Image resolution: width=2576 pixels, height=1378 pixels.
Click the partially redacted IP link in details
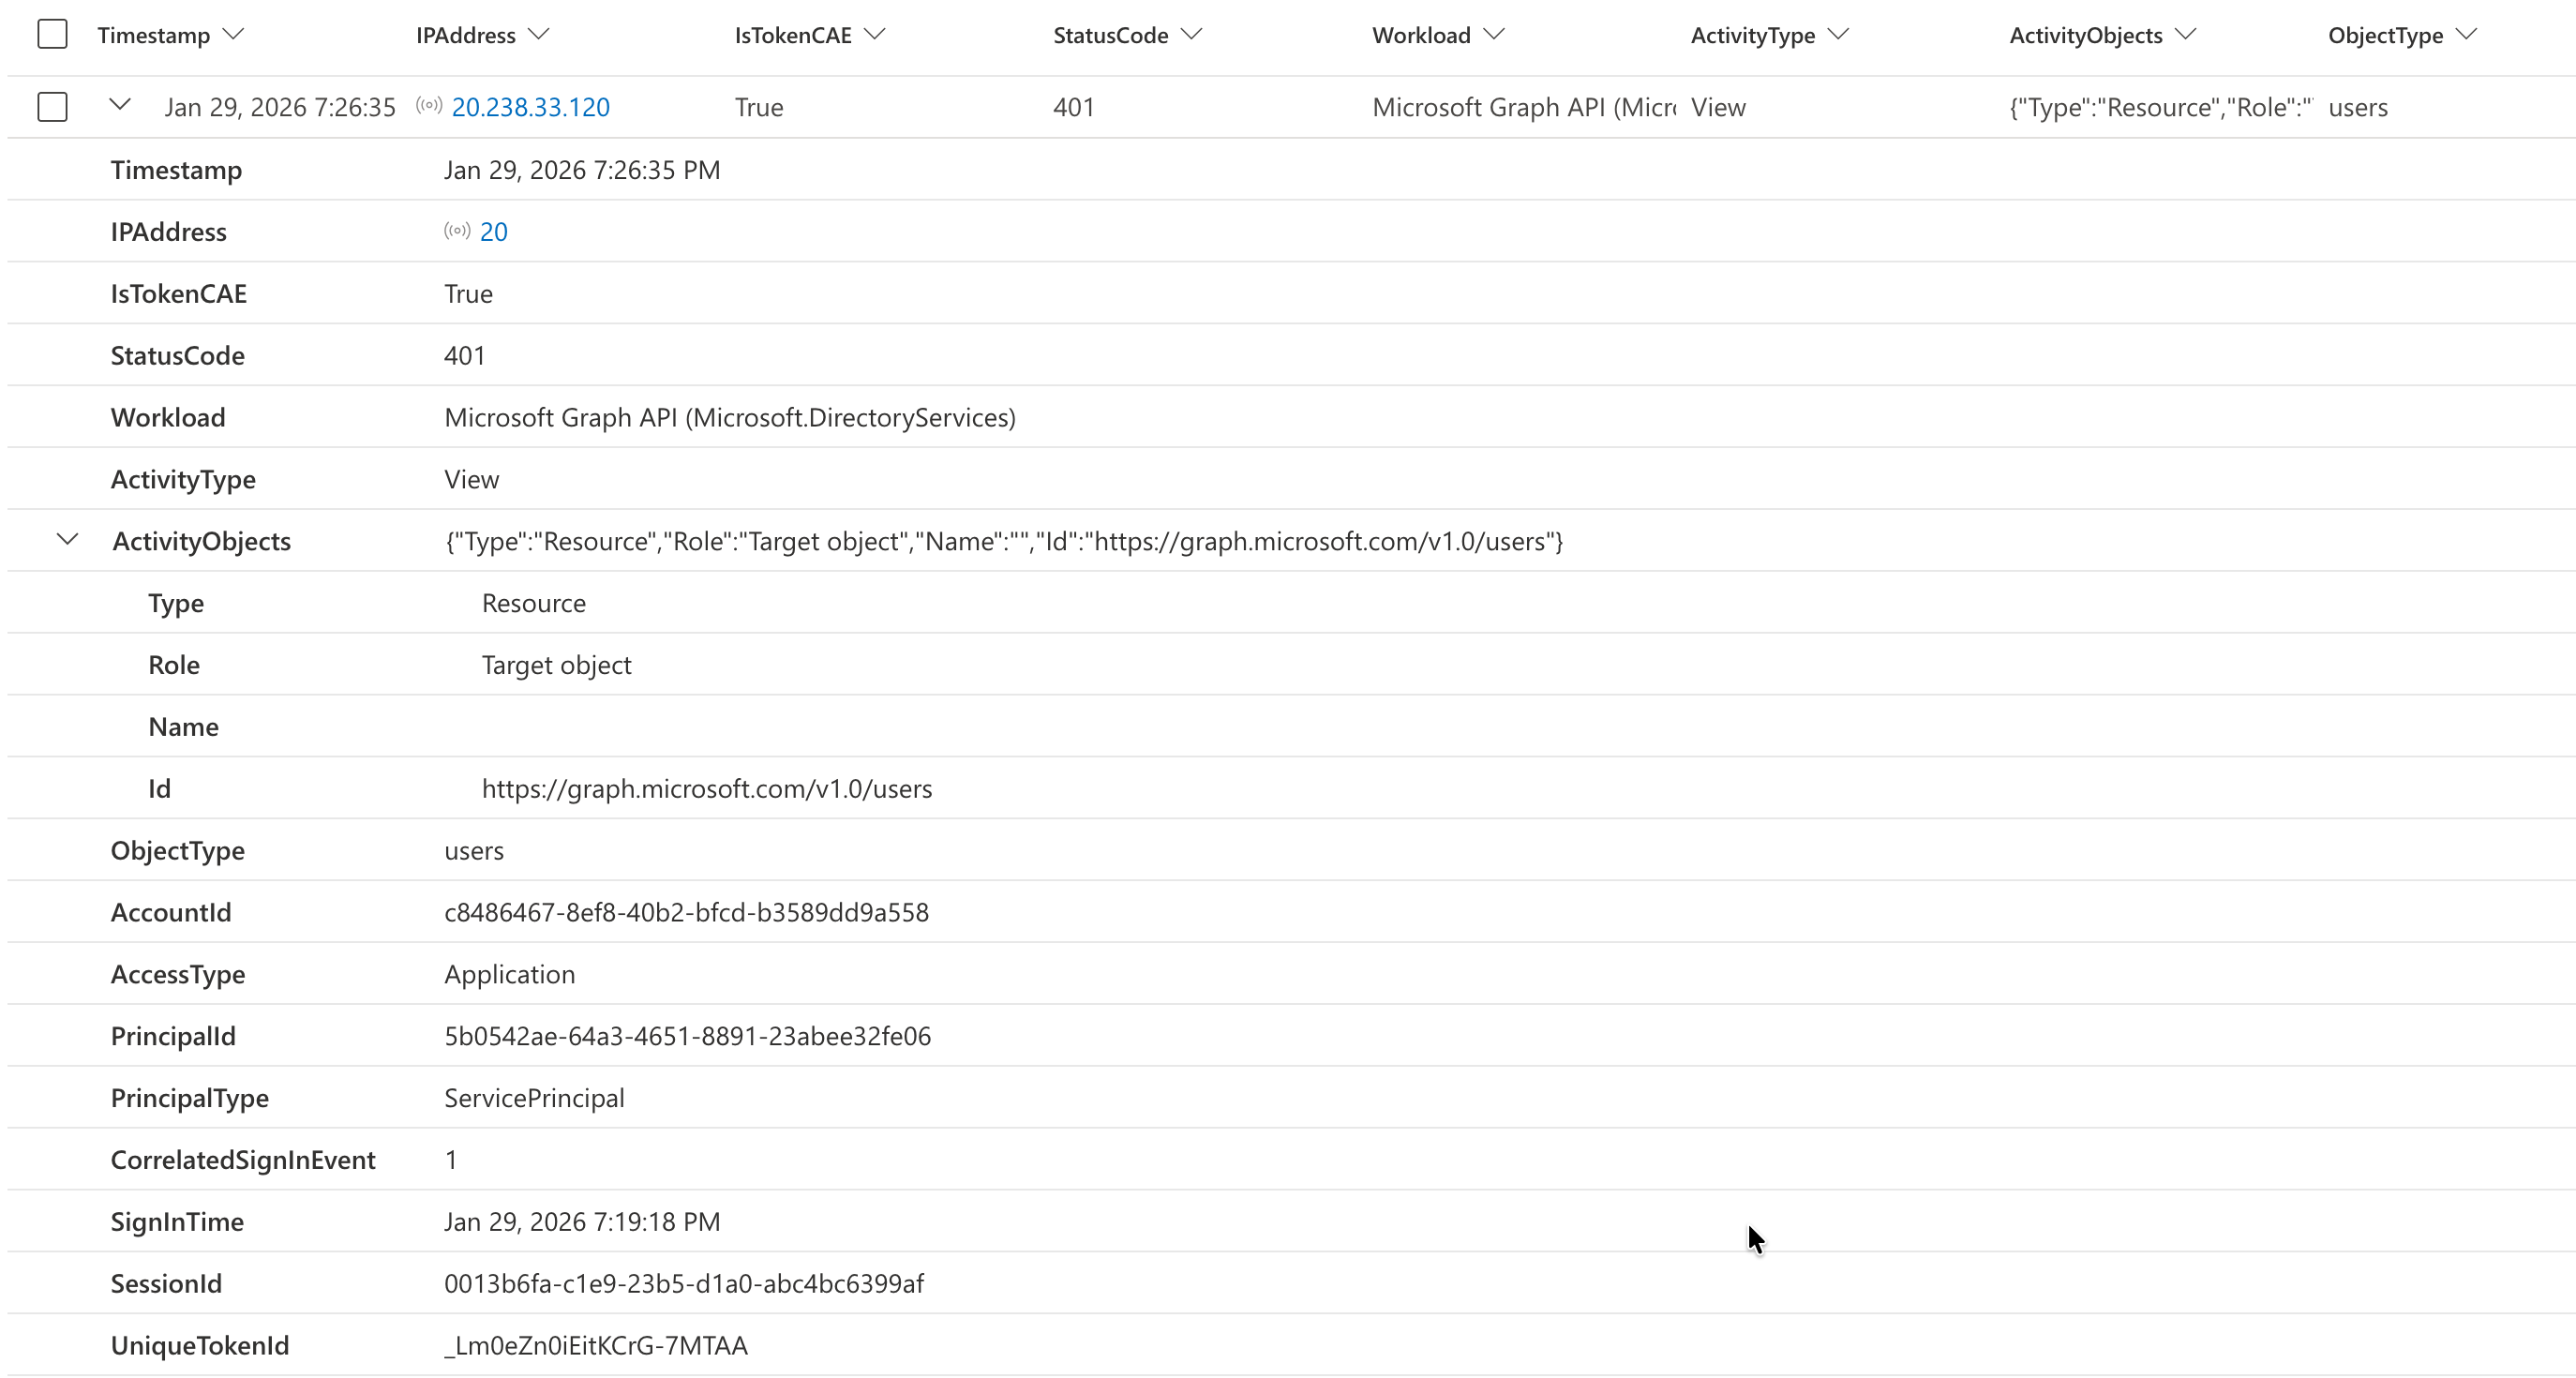[494, 232]
